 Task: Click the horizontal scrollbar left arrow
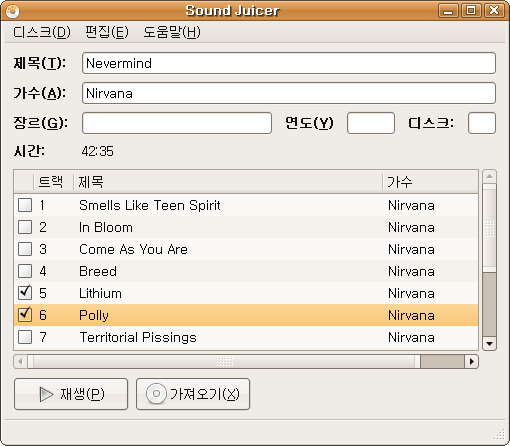click(x=20, y=361)
